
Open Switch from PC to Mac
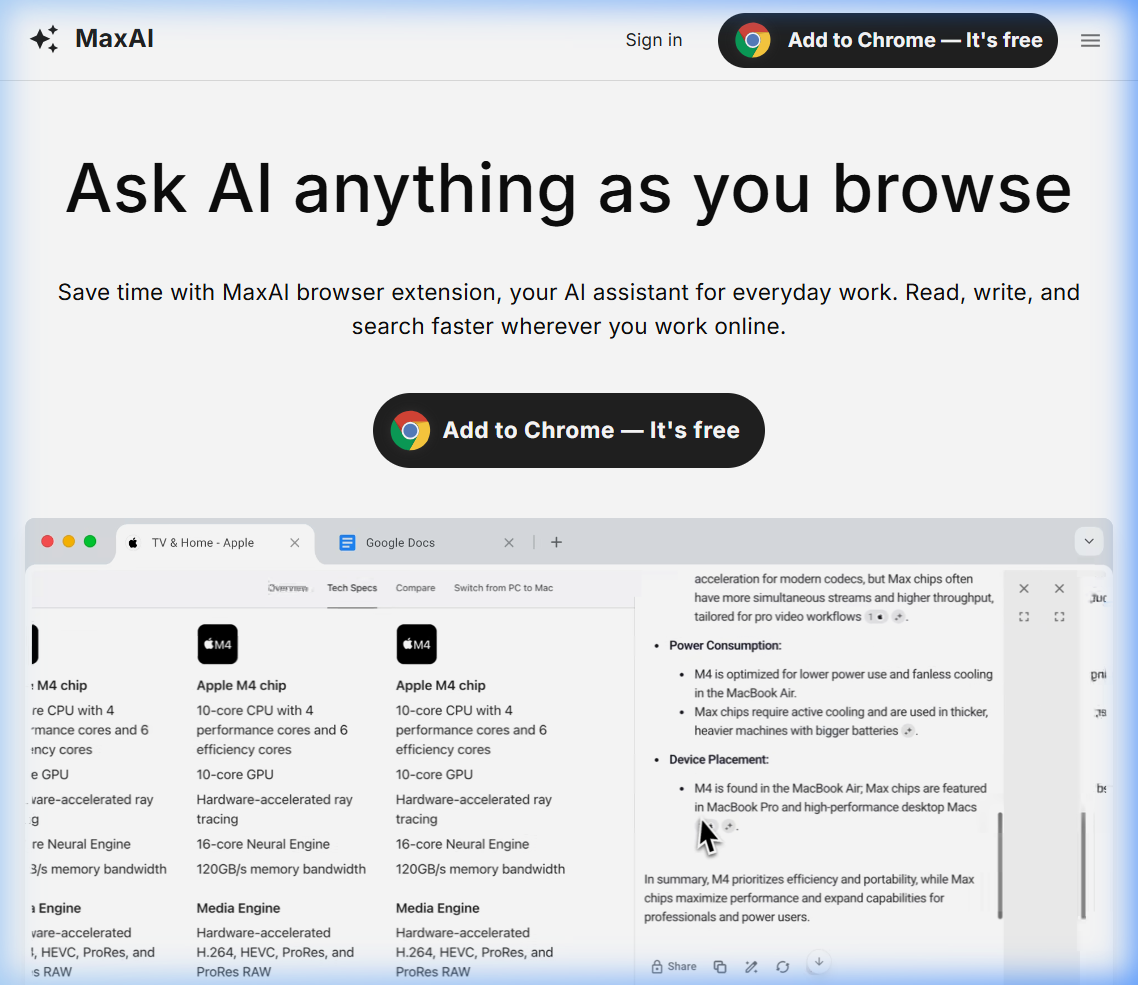point(504,588)
